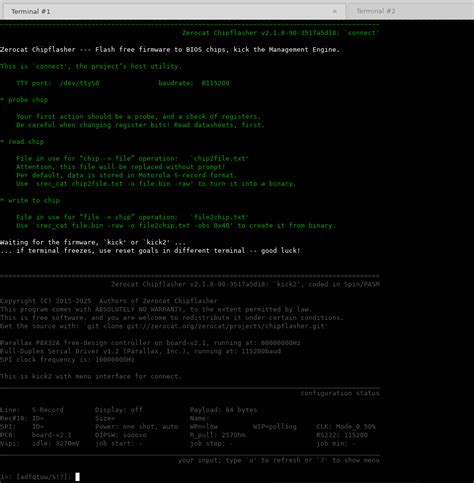Click the green connect version header line
This screenshot has width=474, height=483.
(281, 33)
